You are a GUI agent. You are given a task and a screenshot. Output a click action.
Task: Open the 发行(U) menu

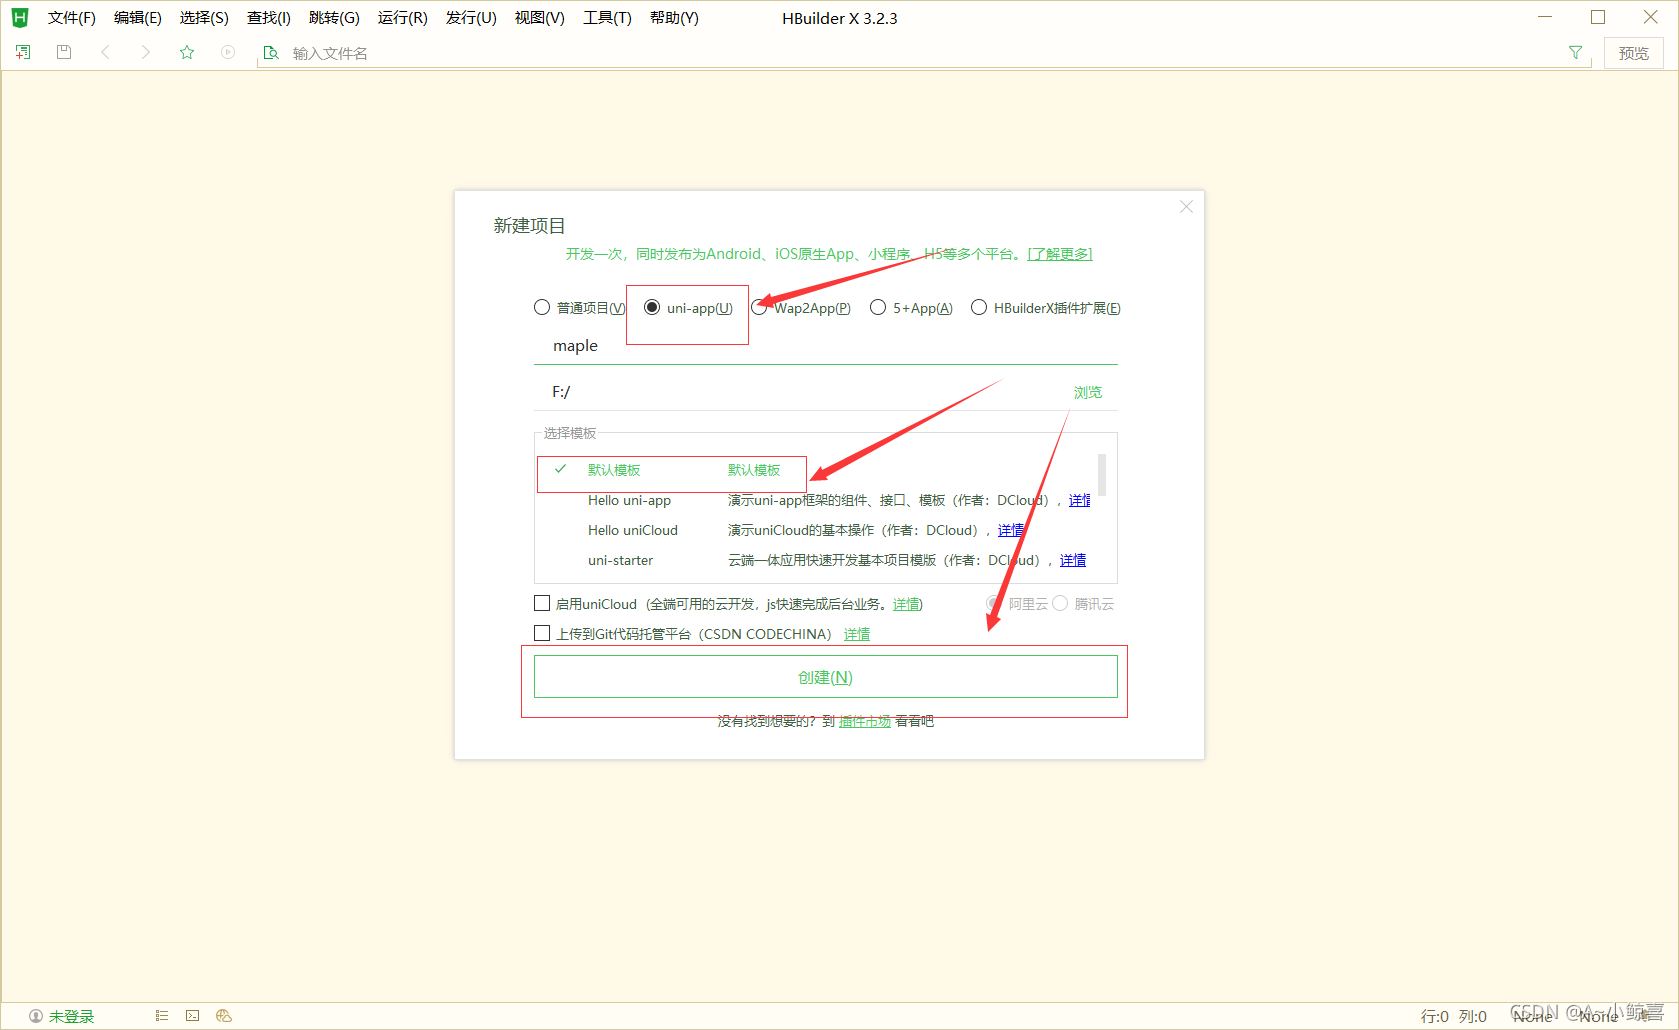pyautogui.click(x=471, y=18)
